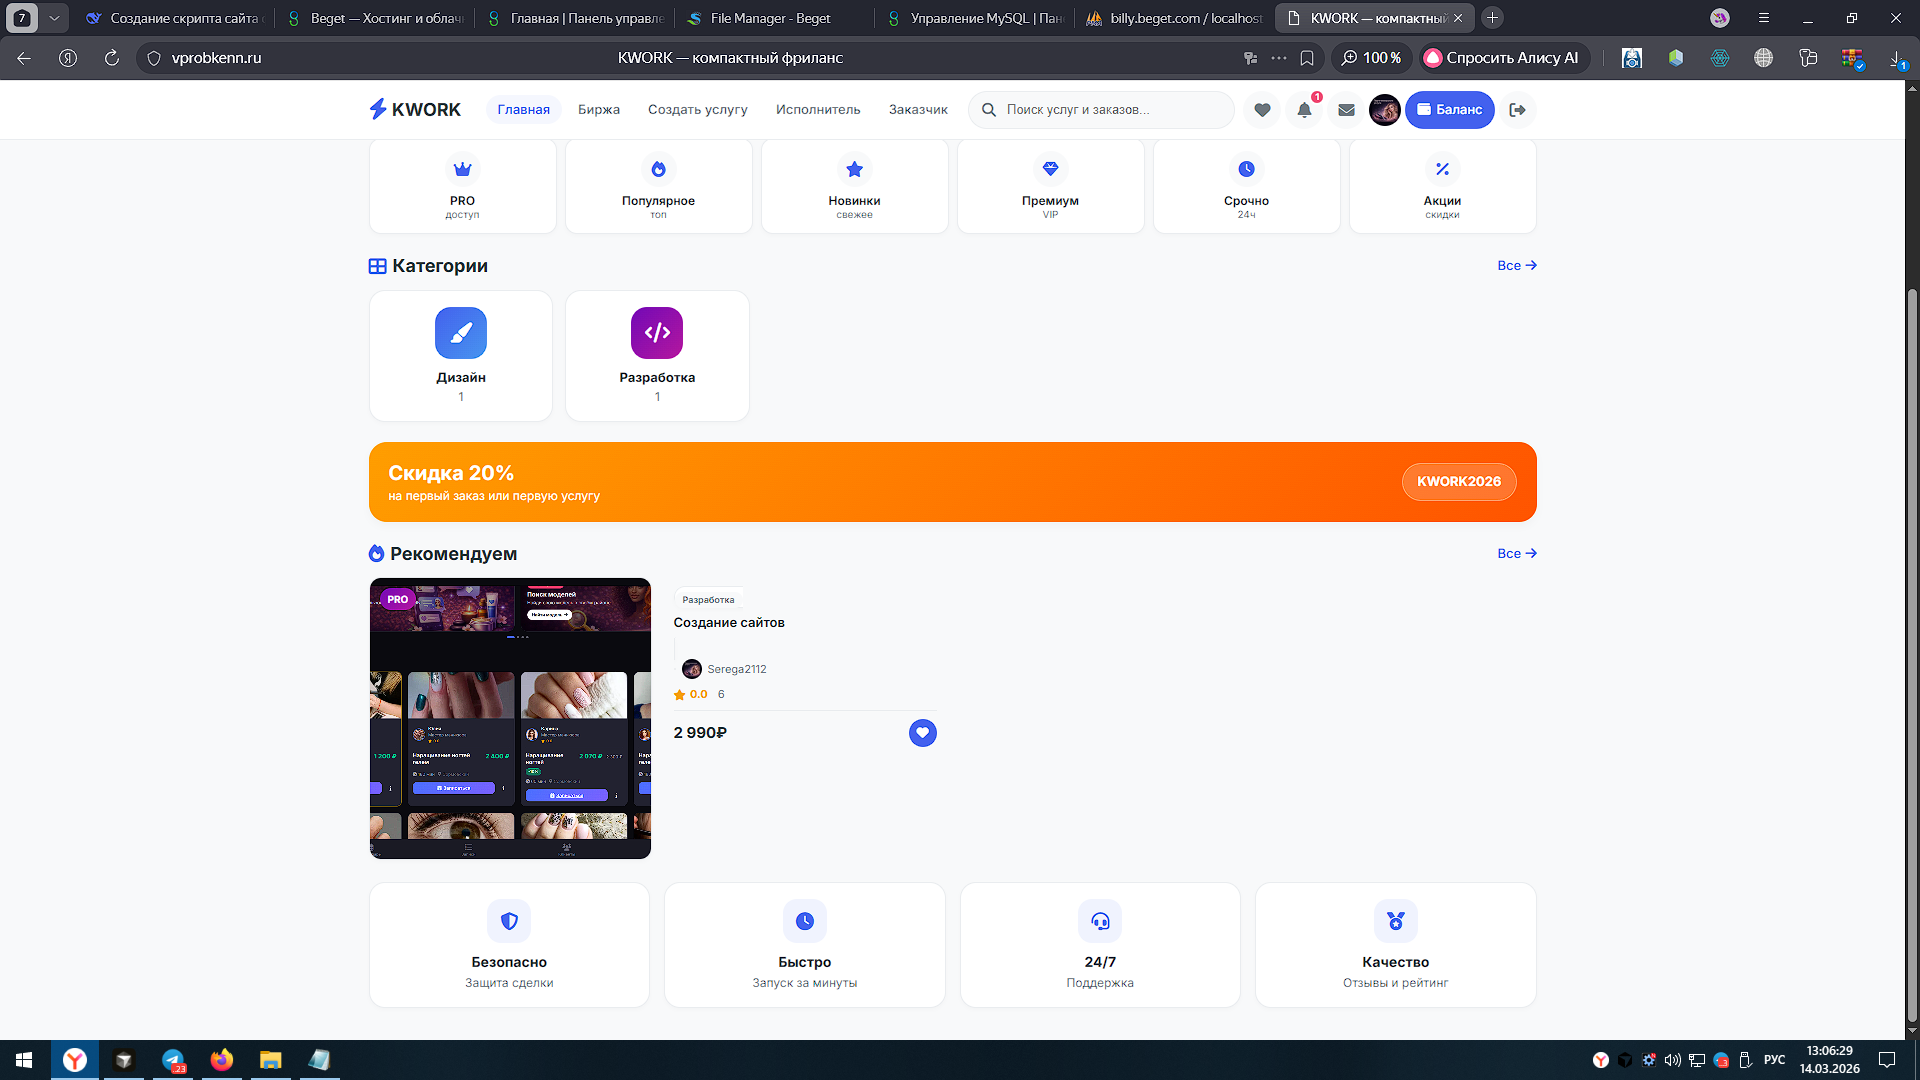
Task: View all recommended via Все link
Action: 1517,554
